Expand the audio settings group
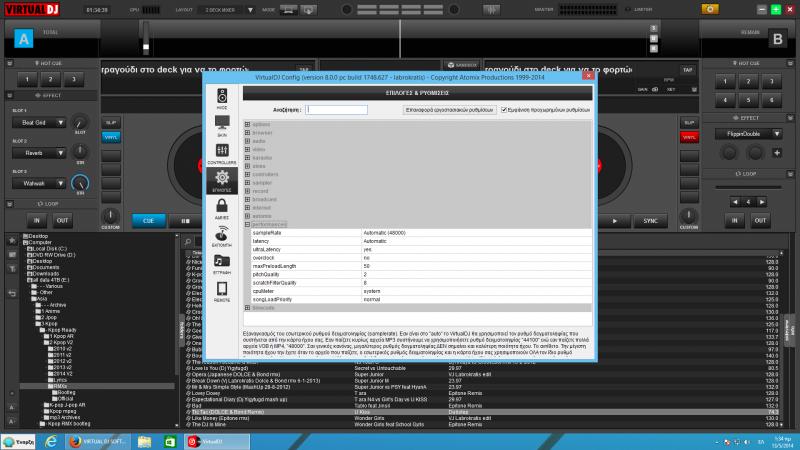This screenshot has height=450, width=800. 248,142
